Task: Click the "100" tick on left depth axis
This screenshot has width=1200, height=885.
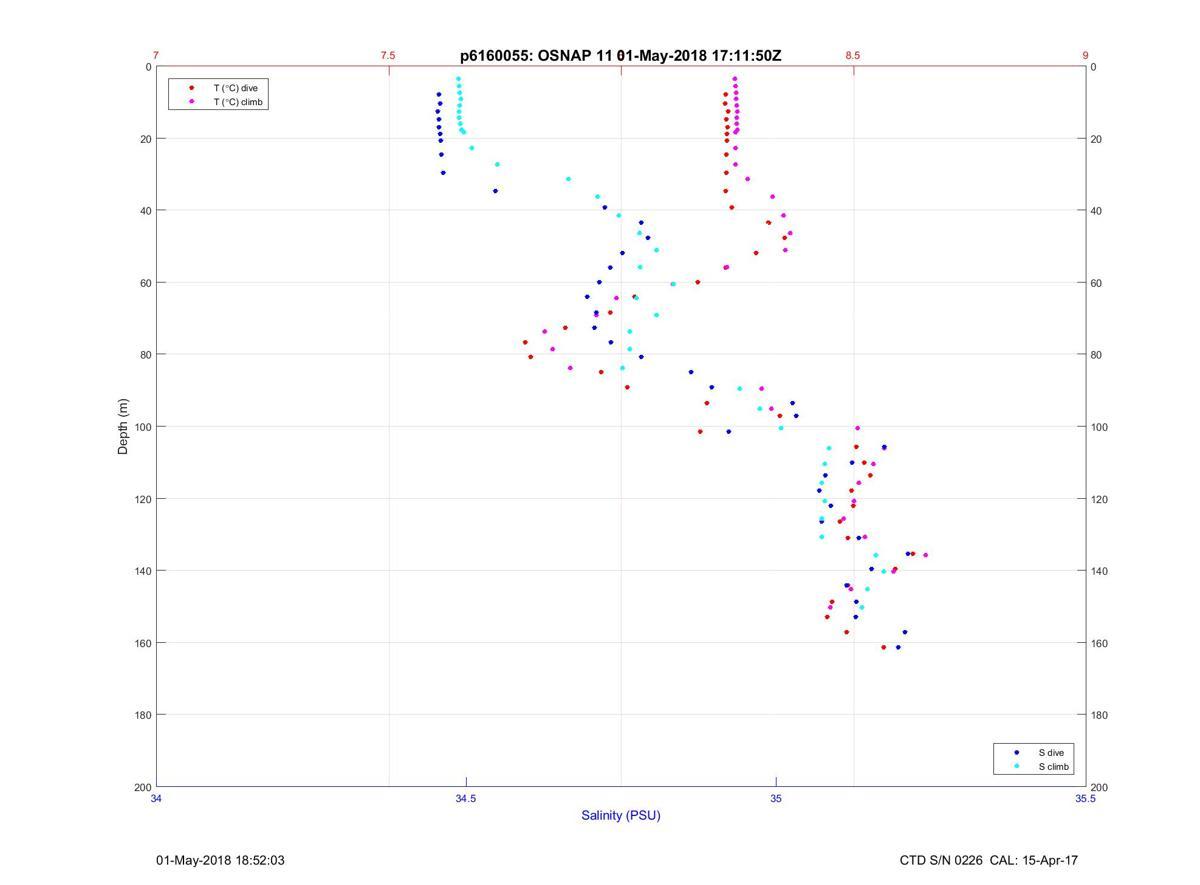Action: (142, 427)
